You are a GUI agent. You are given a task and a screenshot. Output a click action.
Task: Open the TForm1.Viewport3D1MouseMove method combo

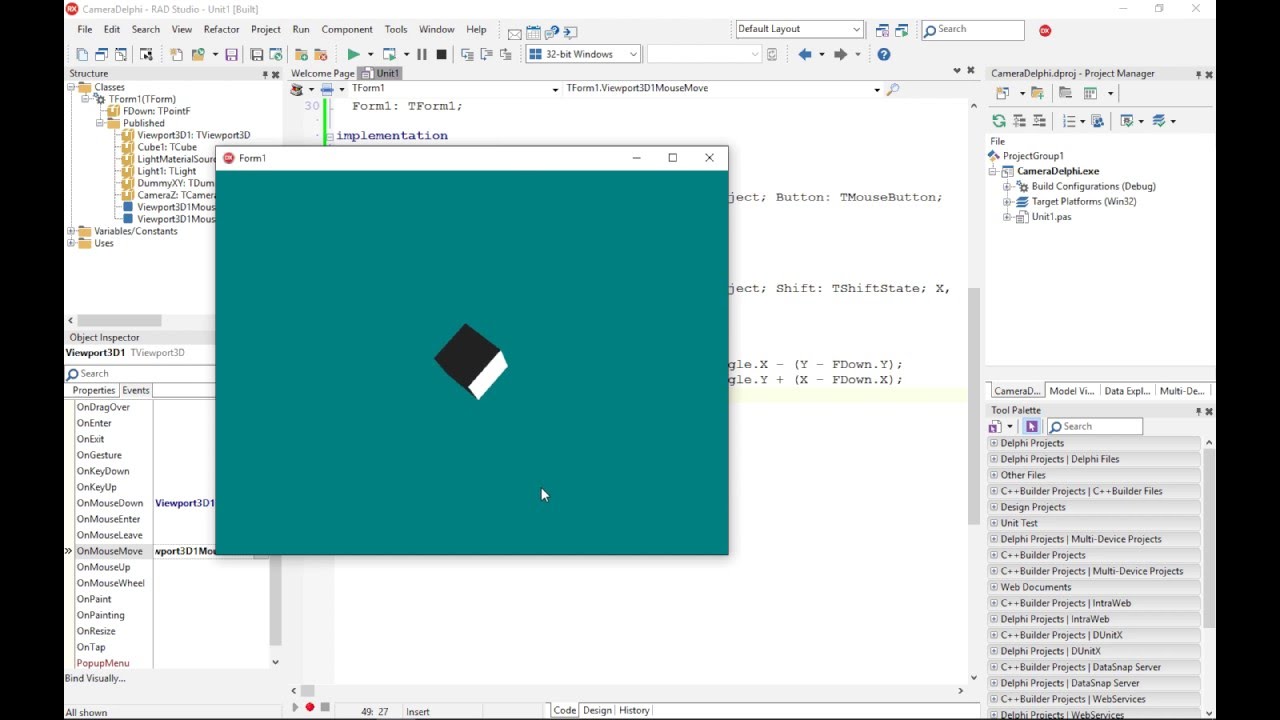click(877, 89)
